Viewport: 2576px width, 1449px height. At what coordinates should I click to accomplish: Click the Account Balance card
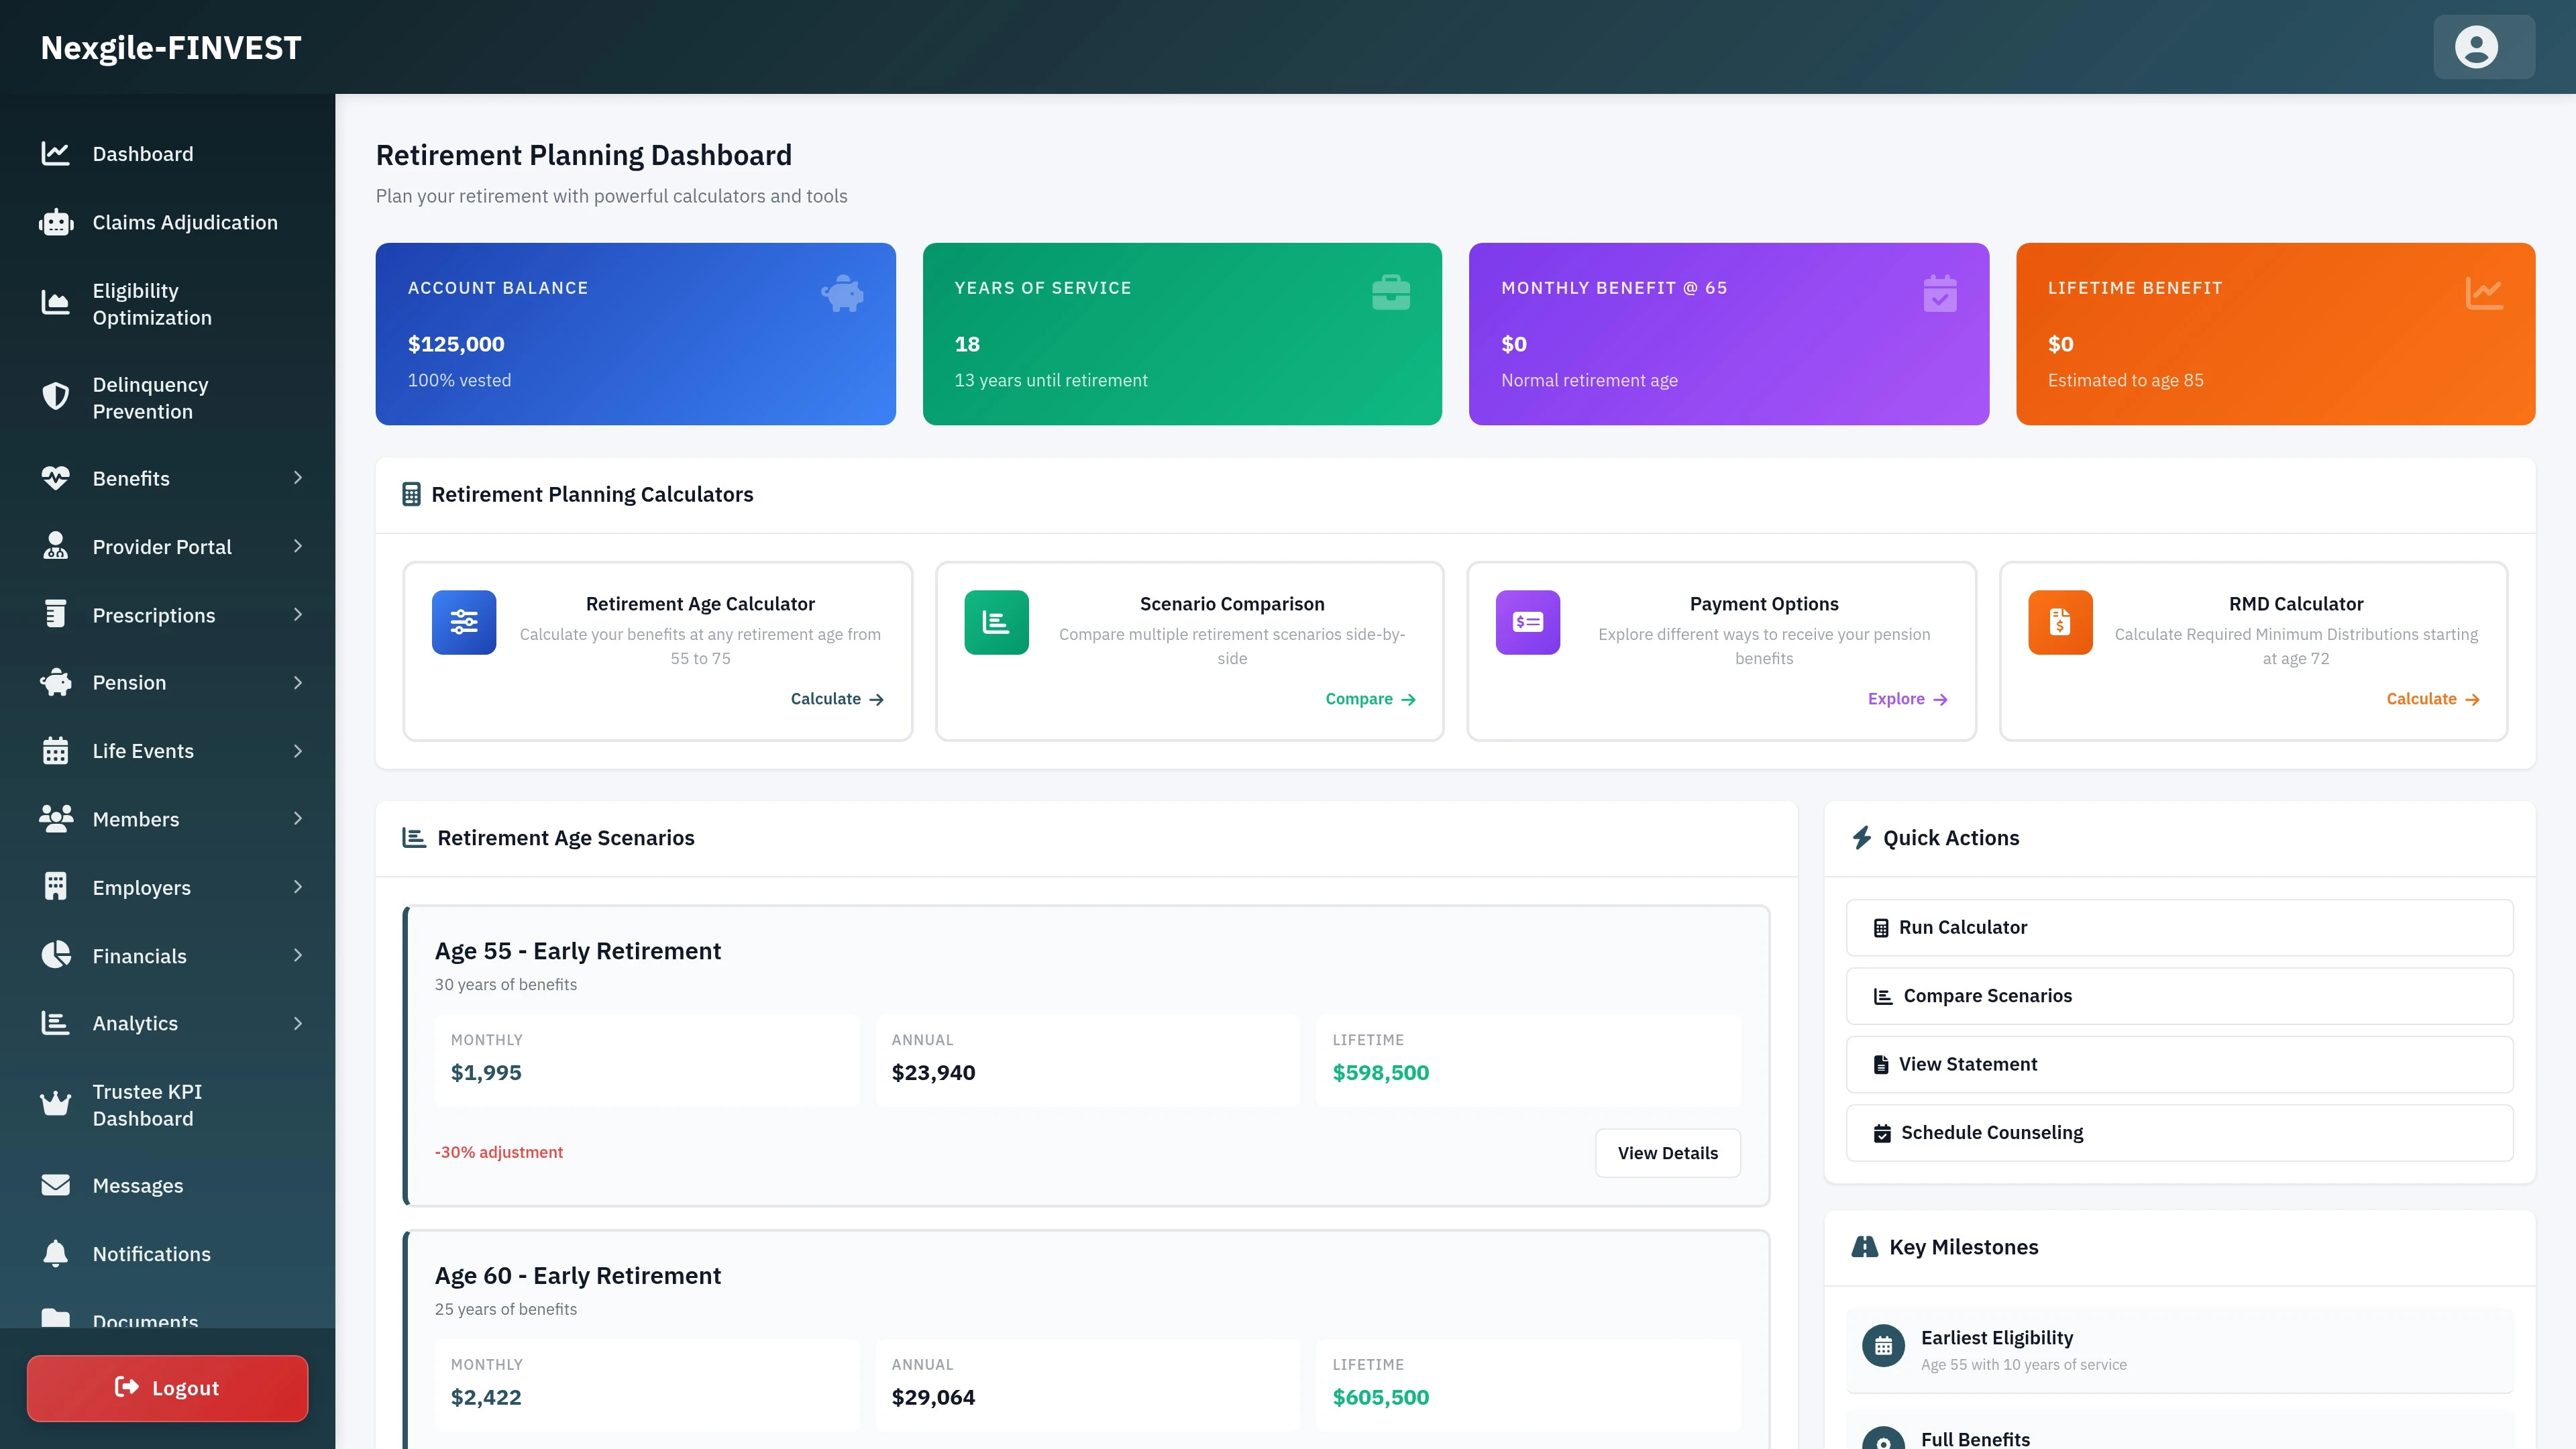[x=634, y=333]
